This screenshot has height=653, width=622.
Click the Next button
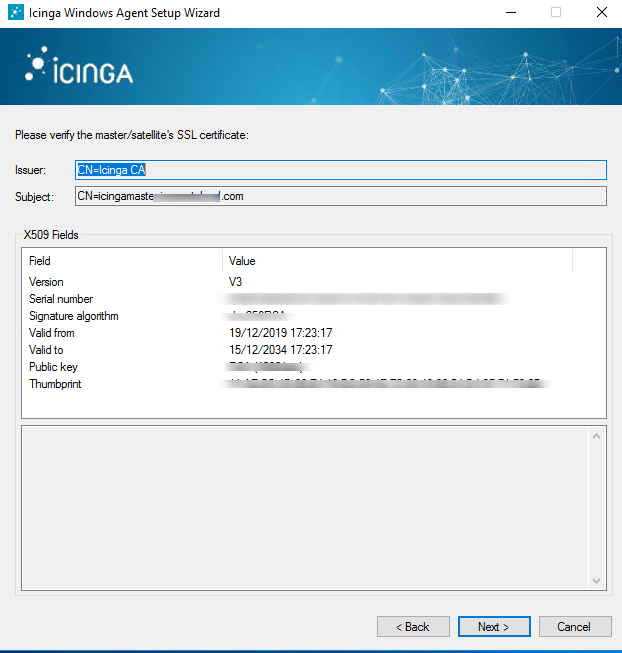point(494,626)
